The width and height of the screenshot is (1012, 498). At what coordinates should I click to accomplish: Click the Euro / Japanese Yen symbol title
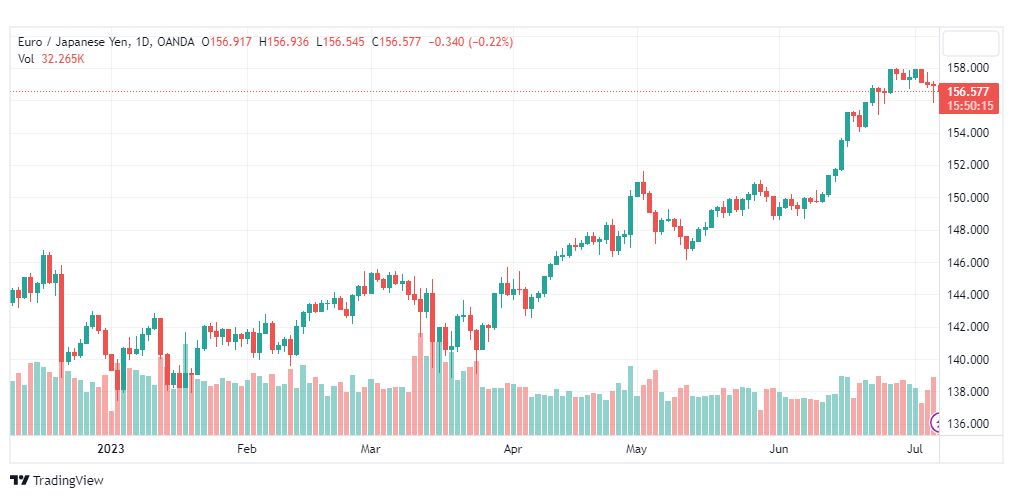pyautogui.click(x=74, y=42)
